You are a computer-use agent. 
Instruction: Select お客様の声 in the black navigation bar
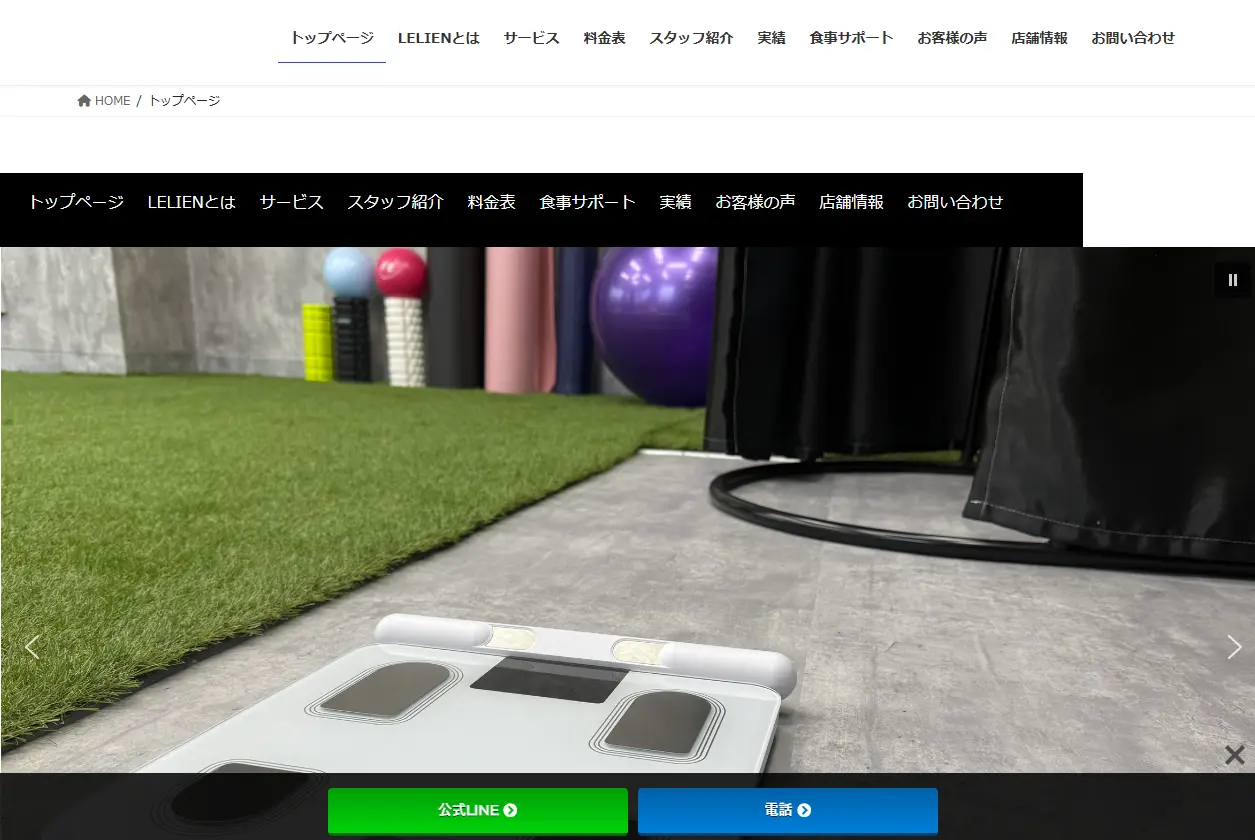coord(755,202)
